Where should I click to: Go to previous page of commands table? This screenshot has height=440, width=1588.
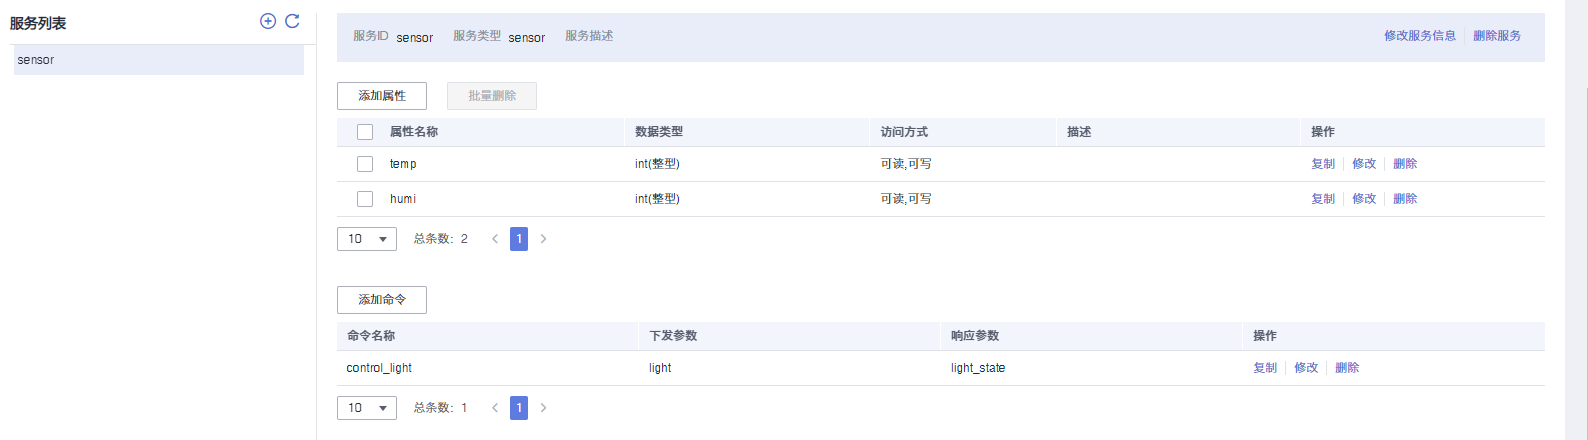(495, 408)
